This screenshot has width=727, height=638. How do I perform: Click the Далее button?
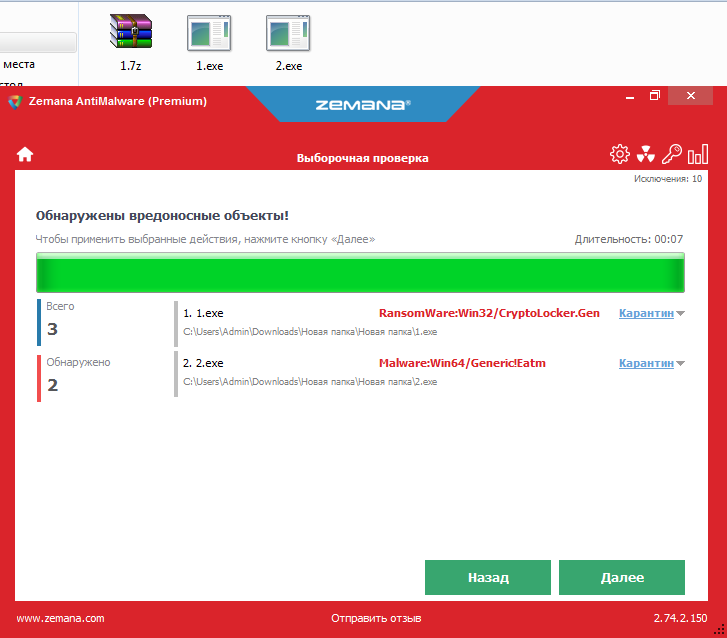622,577
